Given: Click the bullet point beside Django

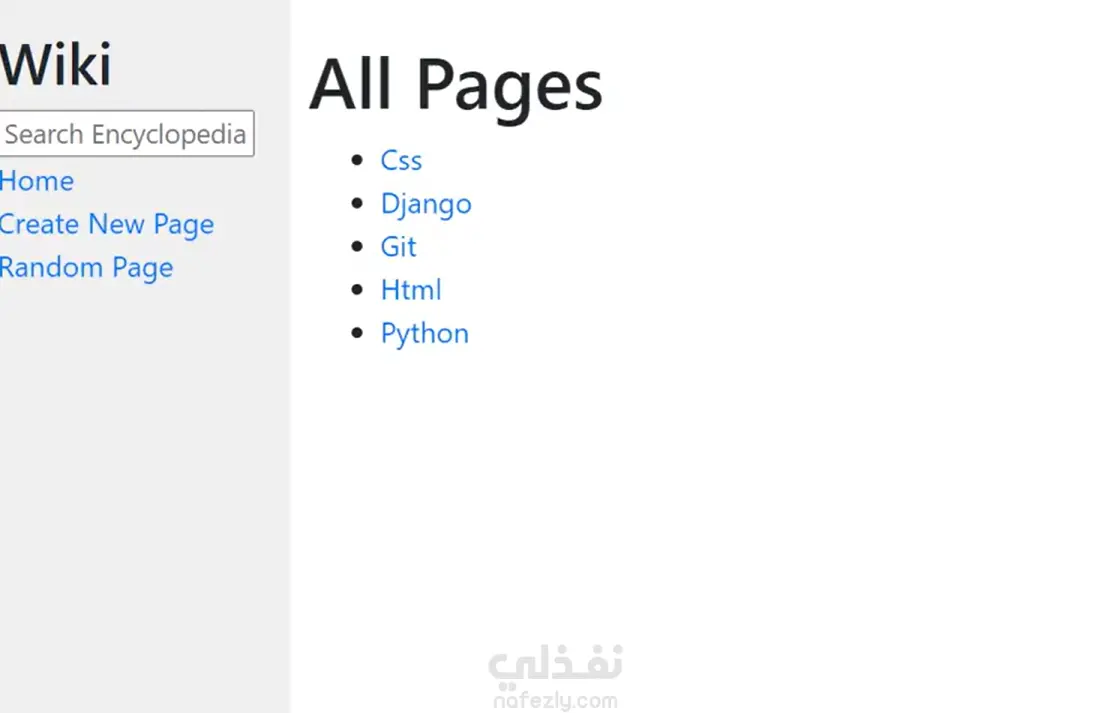Looking at the screenshot, I should (359, 203).
